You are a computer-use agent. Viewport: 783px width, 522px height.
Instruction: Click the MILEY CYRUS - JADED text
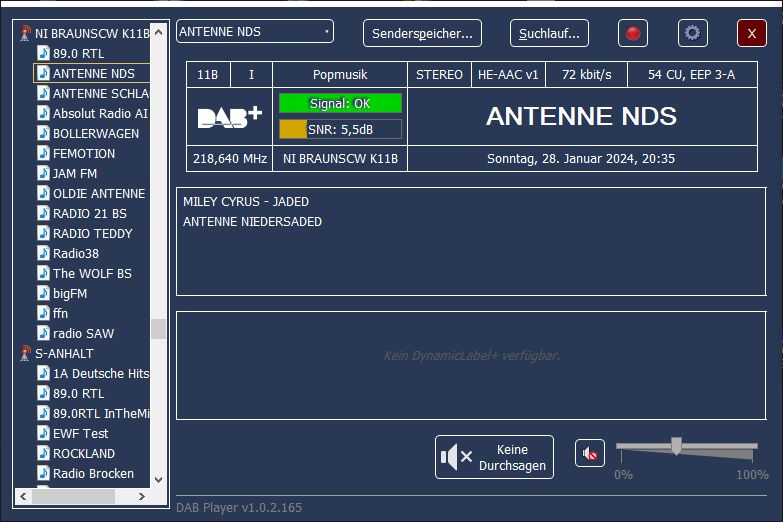(246, 202)
